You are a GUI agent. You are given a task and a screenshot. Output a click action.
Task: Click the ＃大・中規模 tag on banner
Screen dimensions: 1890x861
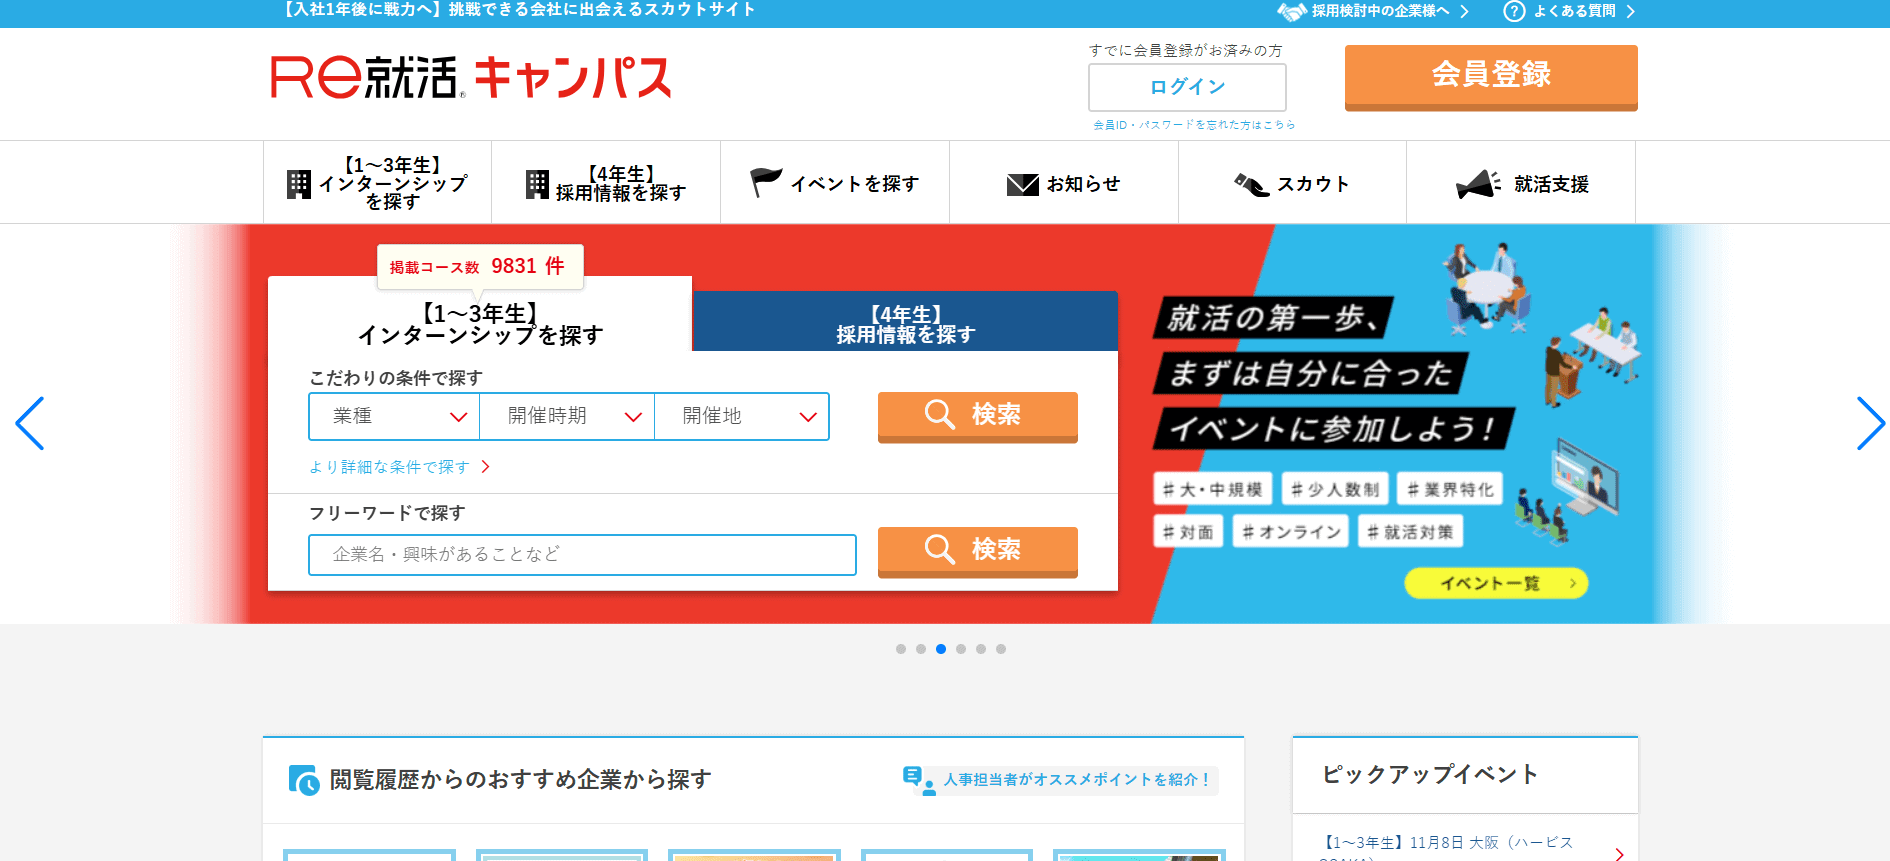pyautogui.click(x=1212, y=489)
